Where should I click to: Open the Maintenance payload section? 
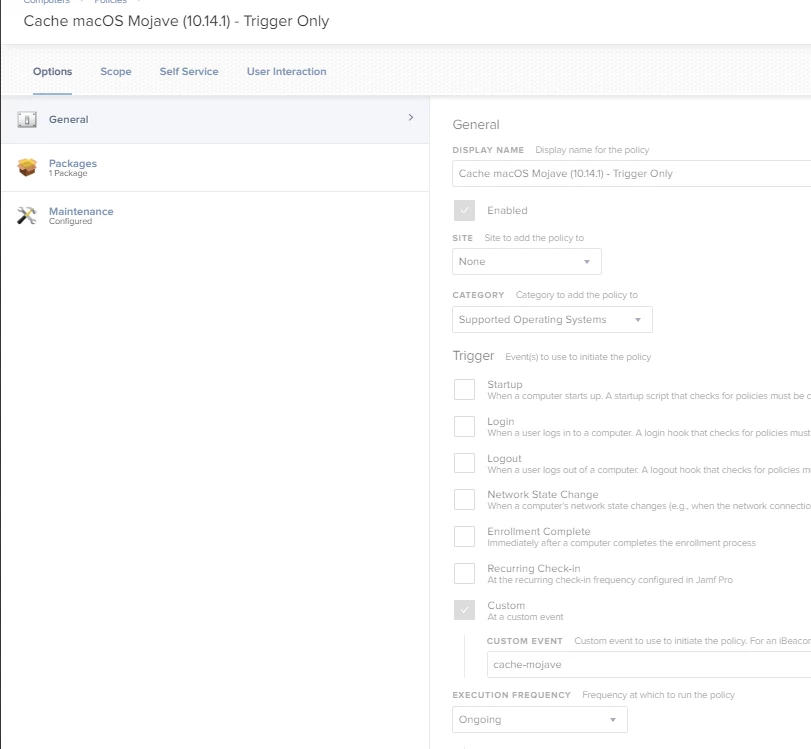[215, 216]
